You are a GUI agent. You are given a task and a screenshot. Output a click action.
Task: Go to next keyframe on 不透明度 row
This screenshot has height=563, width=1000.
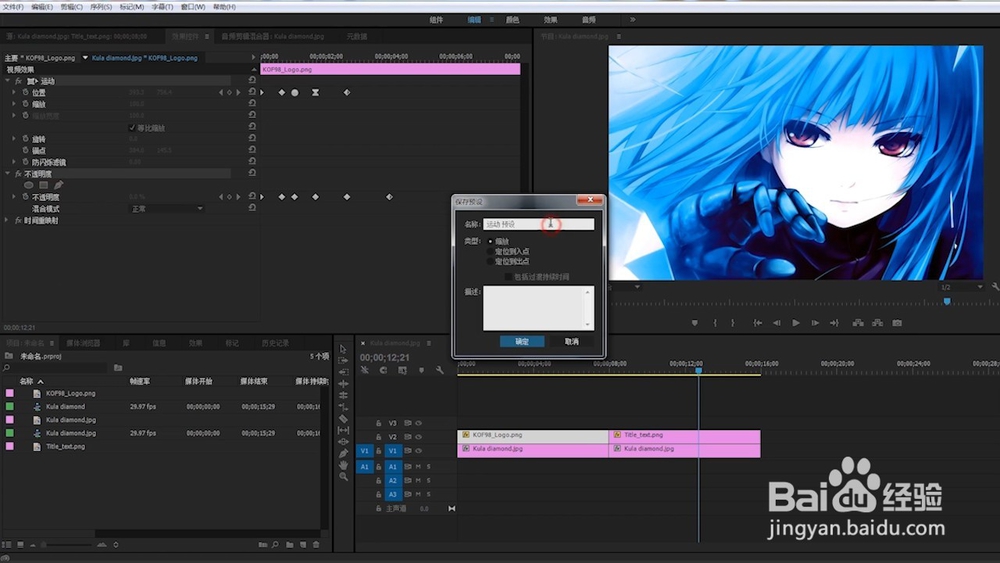(238, 197)
